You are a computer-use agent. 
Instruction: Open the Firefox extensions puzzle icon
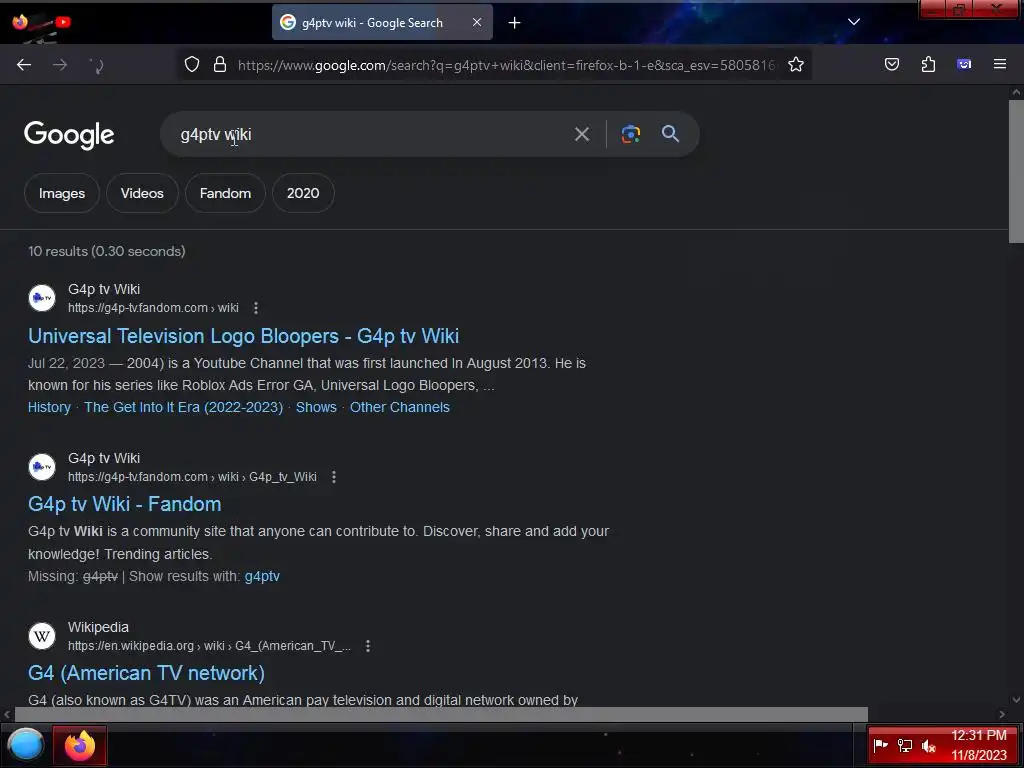point(928,64)
